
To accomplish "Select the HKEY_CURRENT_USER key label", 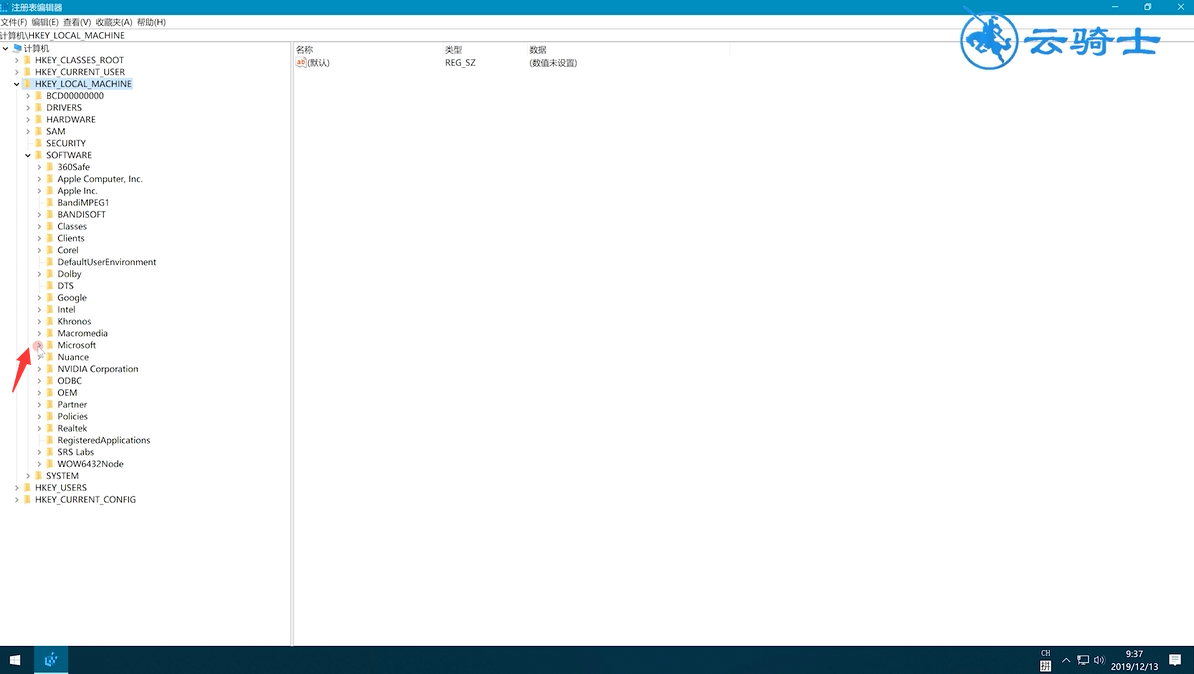I will point(80,72).
